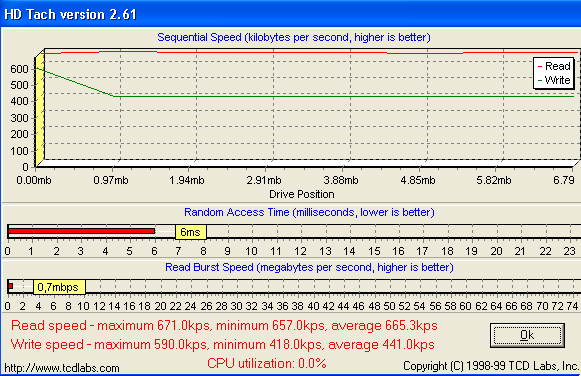Click the Random Access Time heading
581x376 pixels.
coord(309,212)
